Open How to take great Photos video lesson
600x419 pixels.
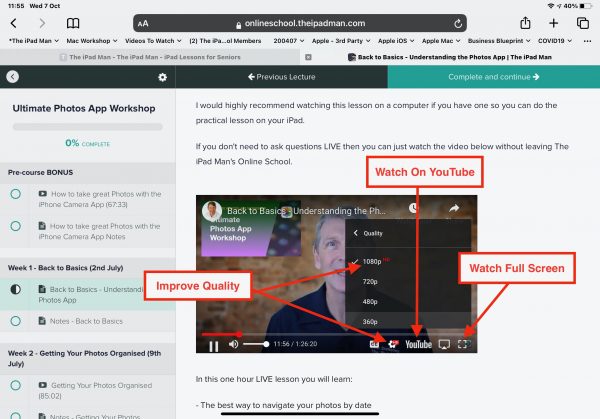[100, 199]
